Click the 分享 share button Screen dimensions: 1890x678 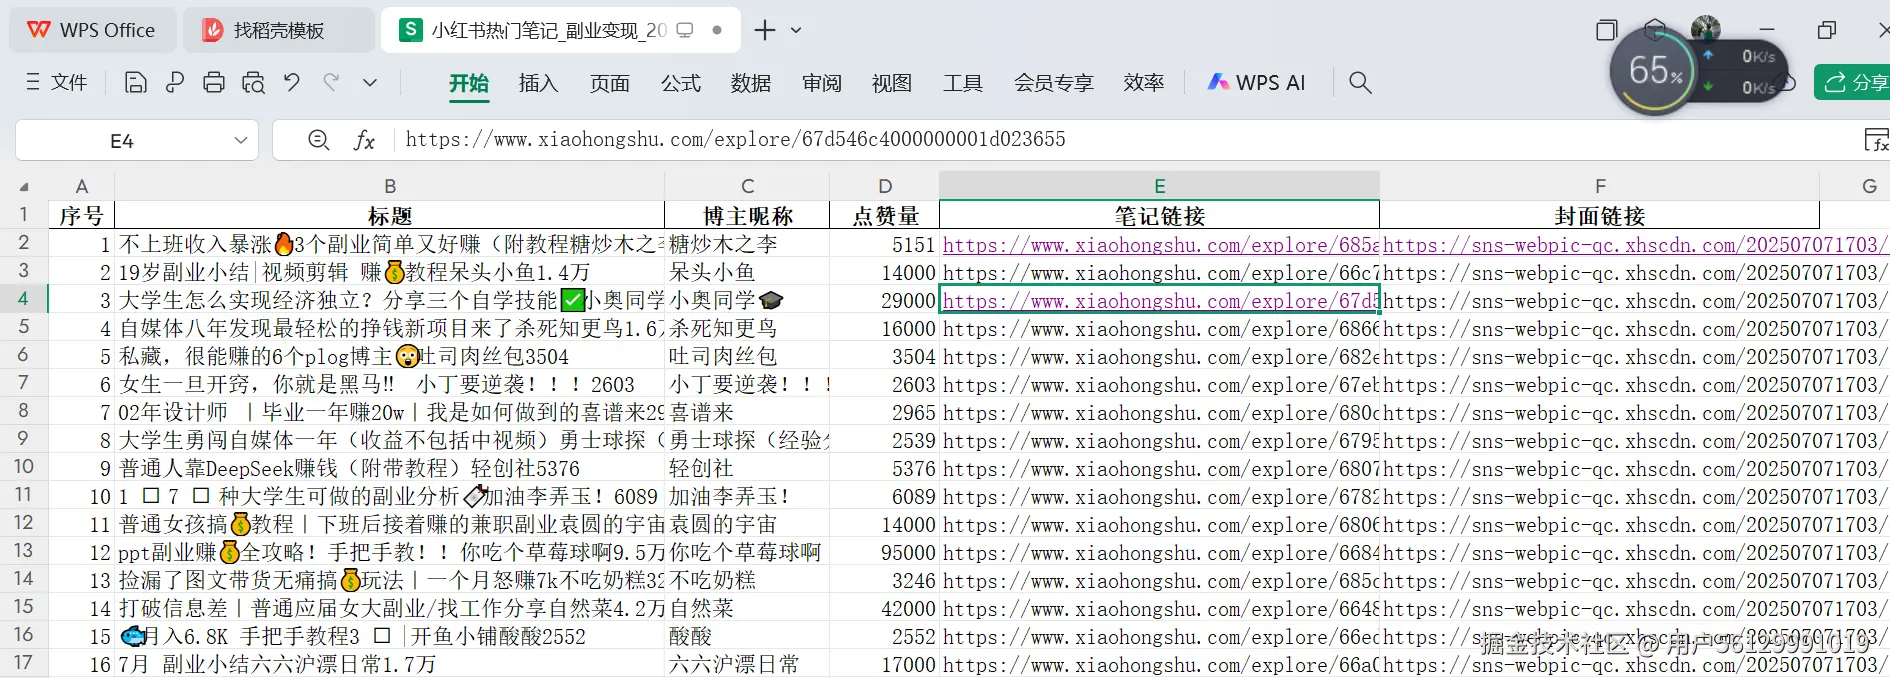click(x=1853, y=83)
